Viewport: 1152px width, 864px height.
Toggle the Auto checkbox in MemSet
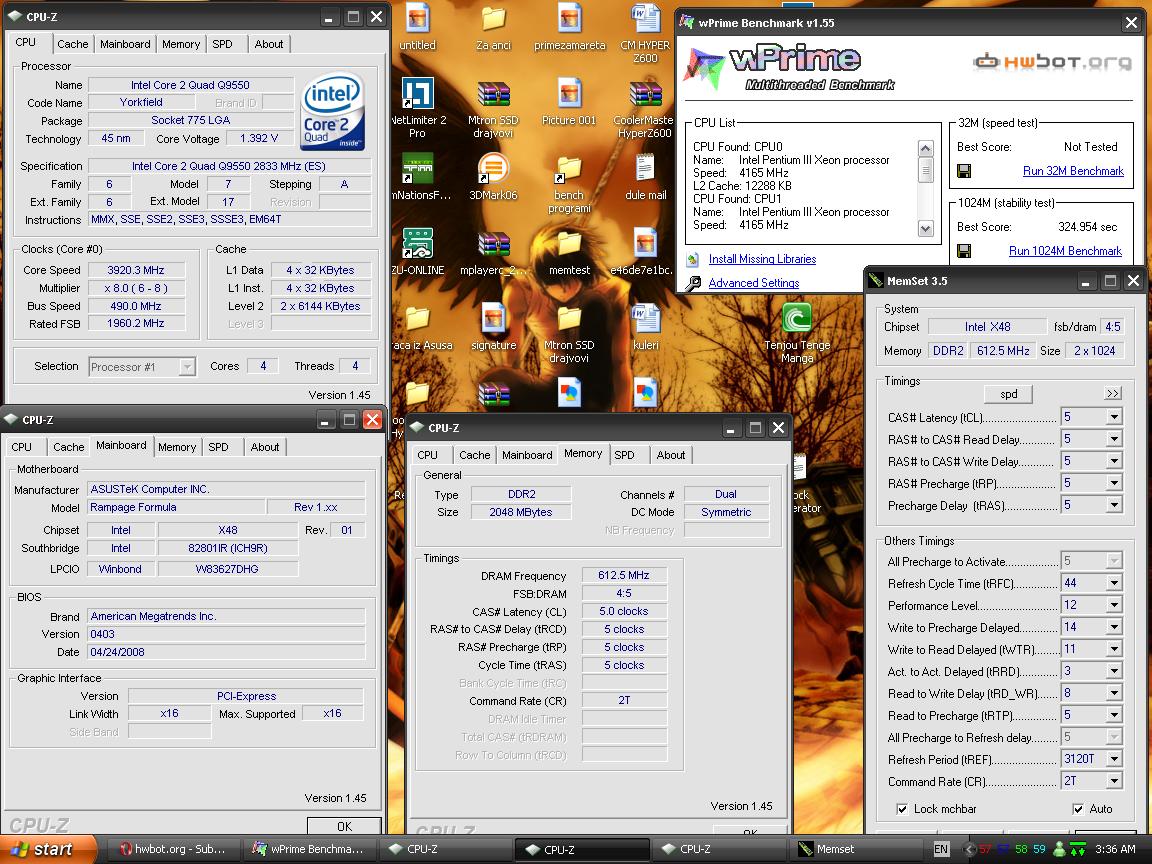point(1078,809)
